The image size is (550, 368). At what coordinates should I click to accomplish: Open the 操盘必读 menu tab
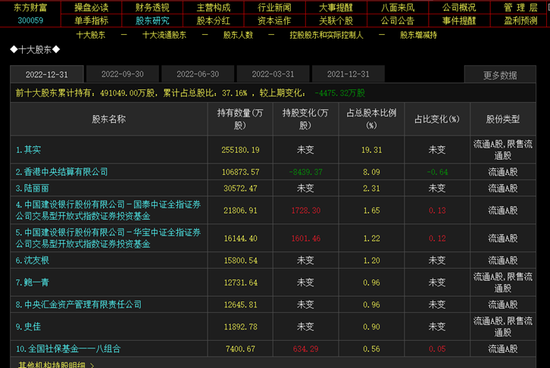(x=91, y=7)
